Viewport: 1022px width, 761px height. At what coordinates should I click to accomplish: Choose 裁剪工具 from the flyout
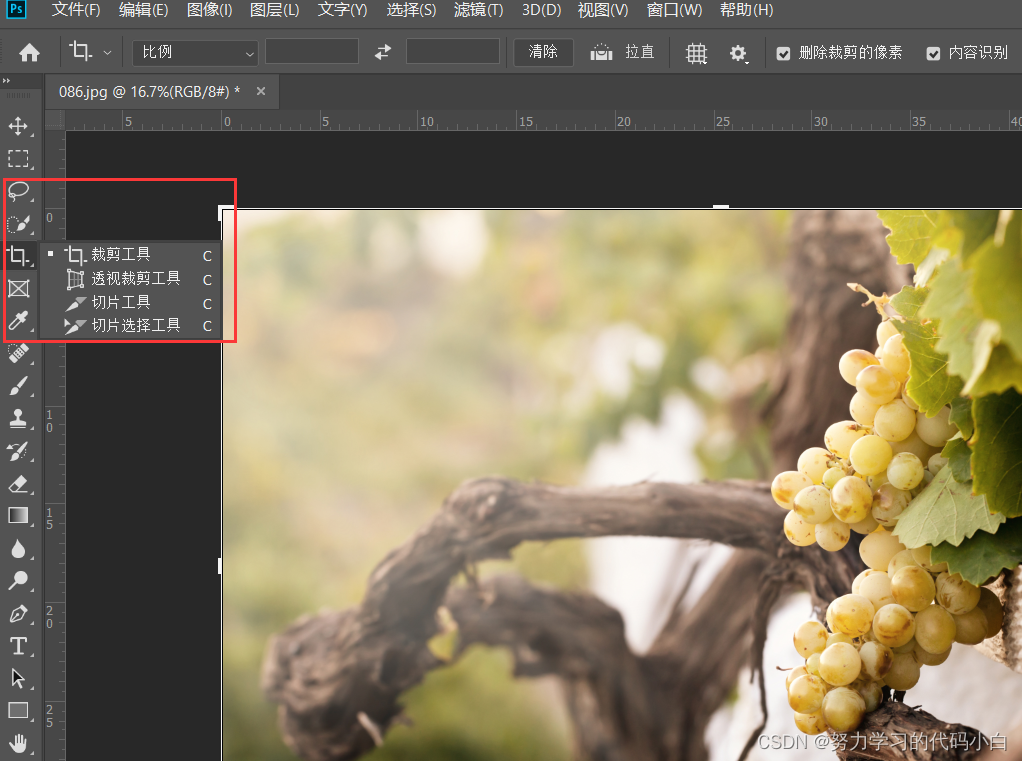pyautogui.click(x=130, y=254)
